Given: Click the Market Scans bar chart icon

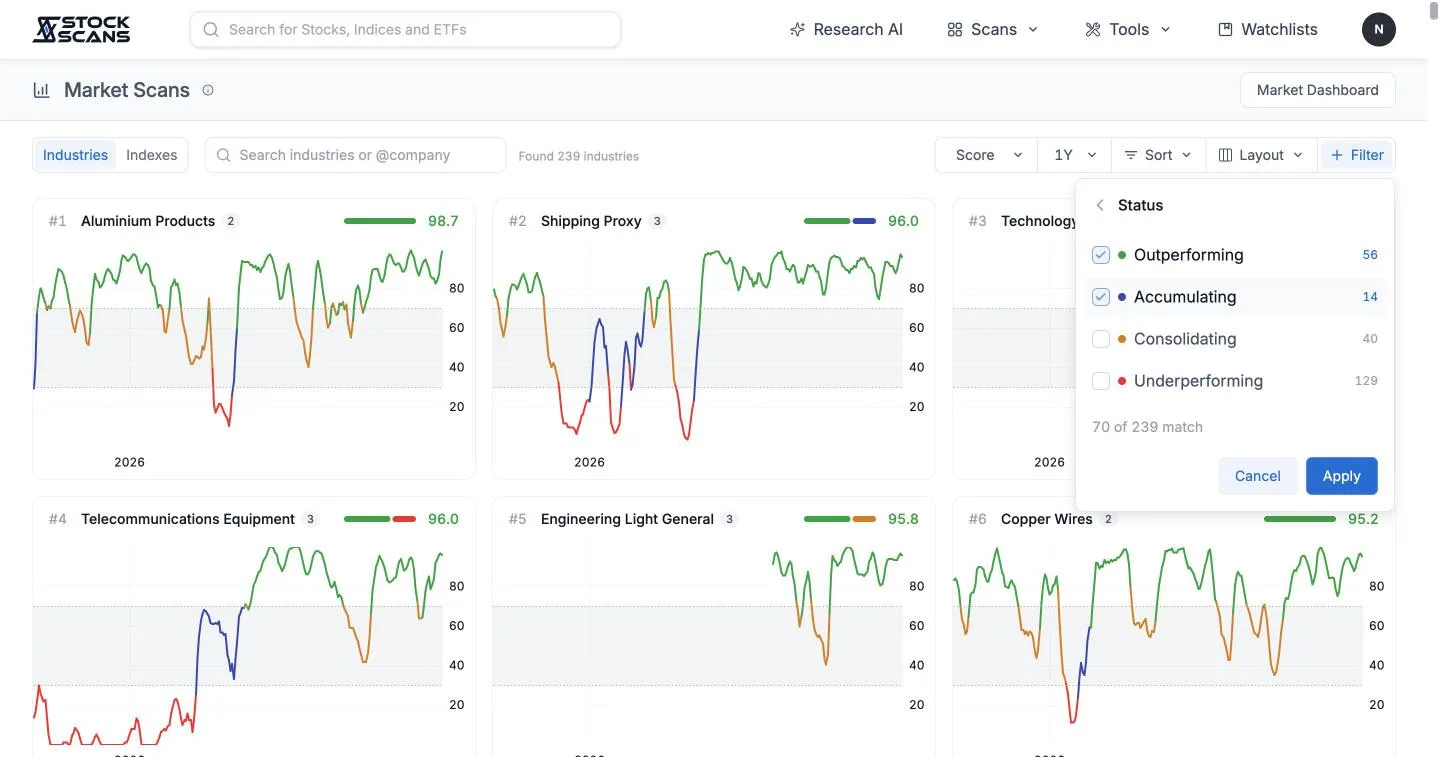Looking at the screenshot, I should (42, 90).
